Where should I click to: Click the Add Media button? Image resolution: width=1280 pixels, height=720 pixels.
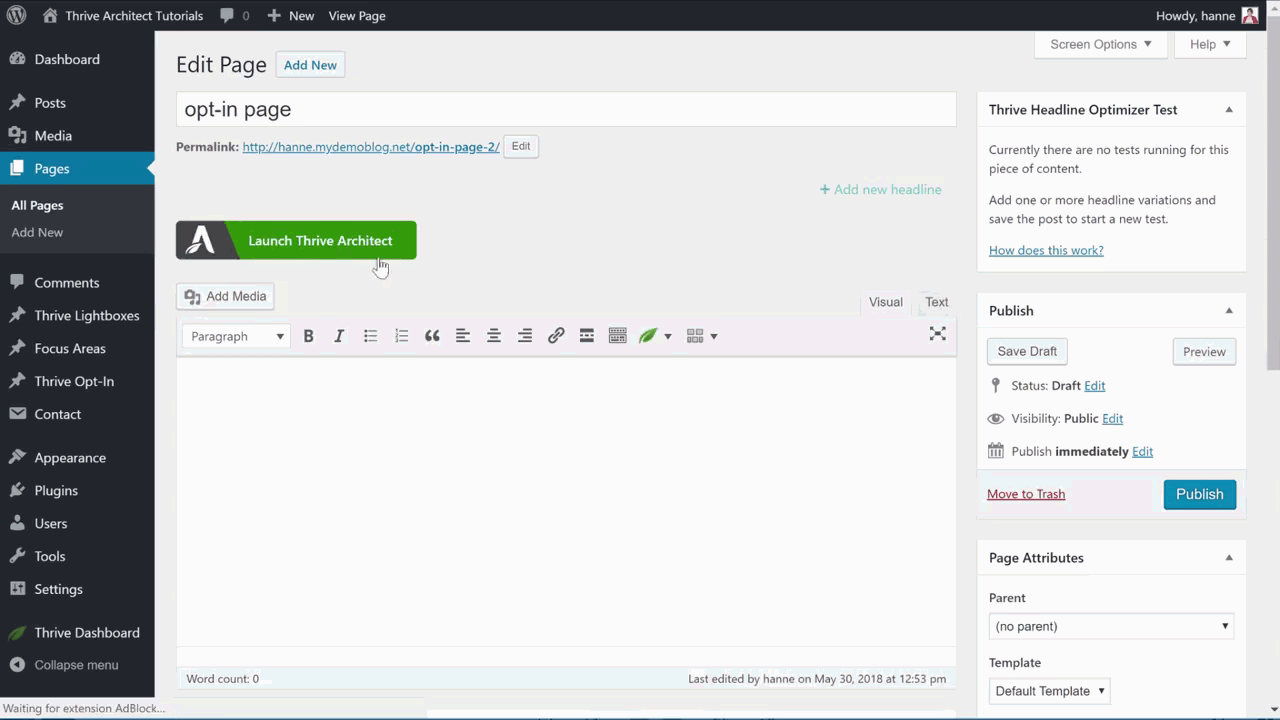[x=227, y=296]
